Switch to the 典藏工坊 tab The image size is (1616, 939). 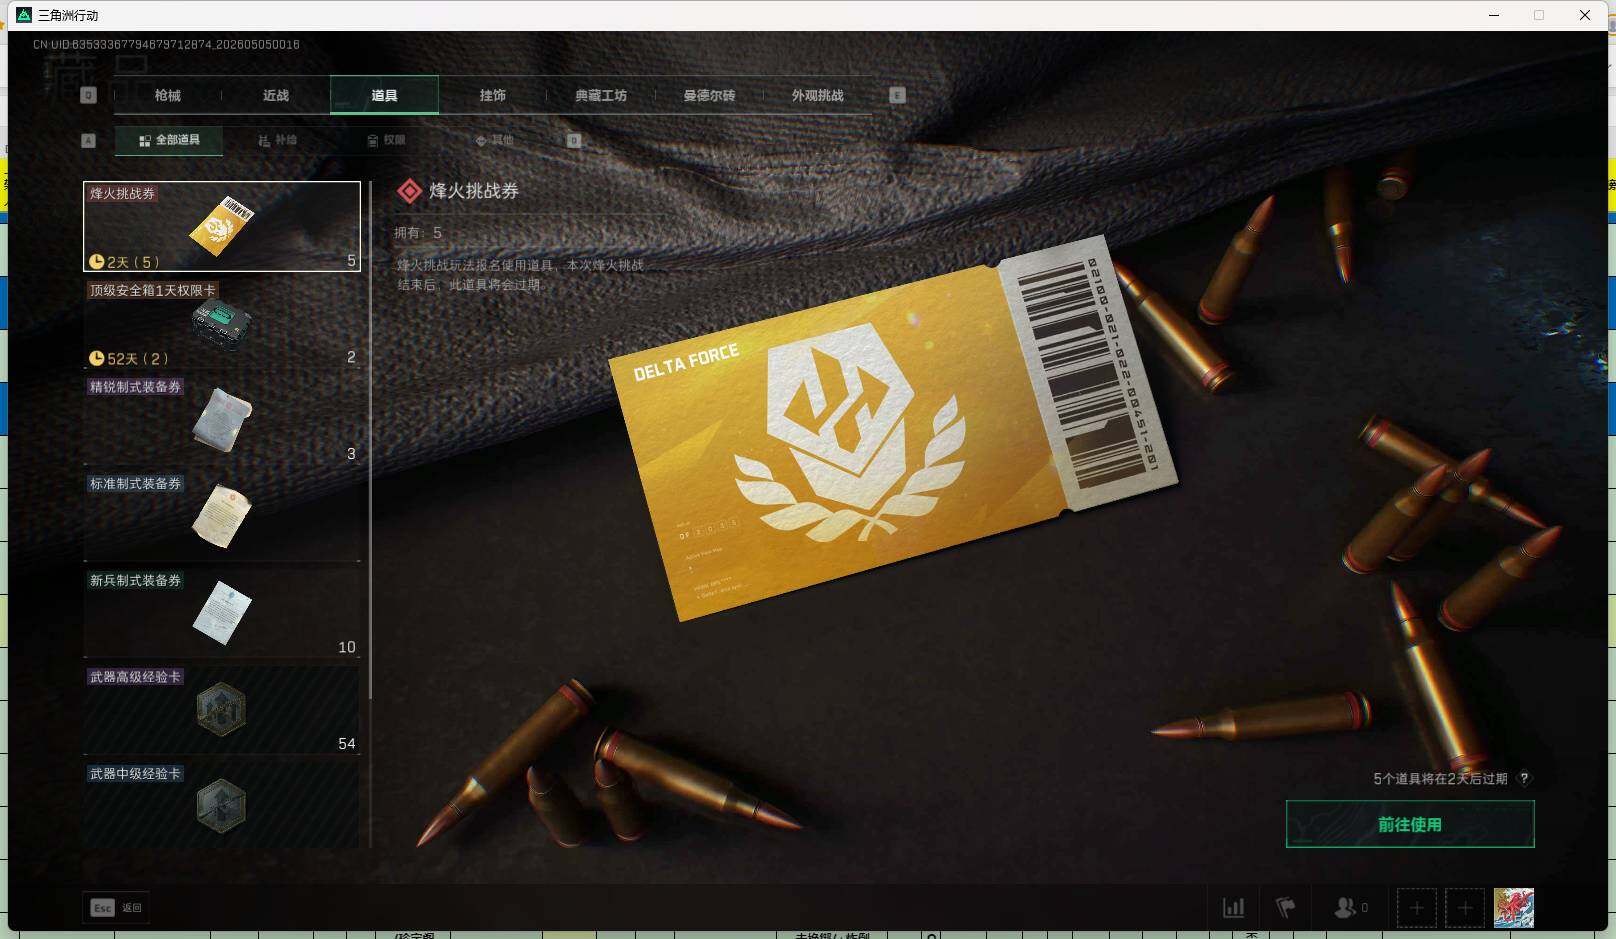coord(601,95)
